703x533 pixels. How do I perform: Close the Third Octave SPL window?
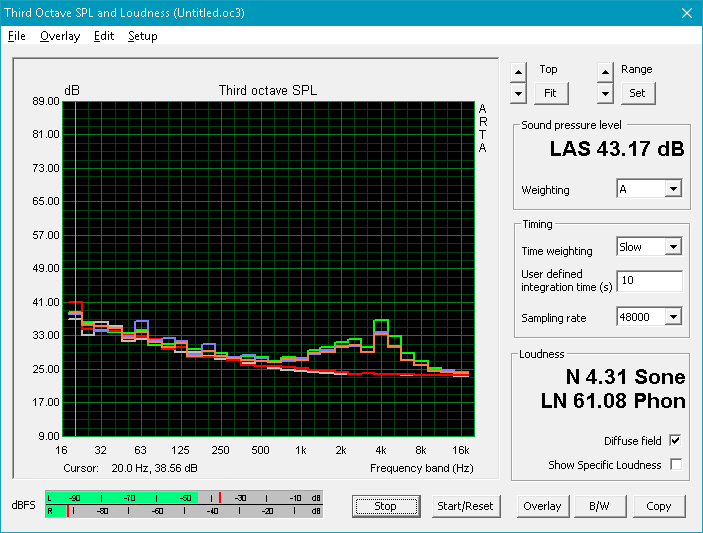pyautogui.click(x=687, y=13)
